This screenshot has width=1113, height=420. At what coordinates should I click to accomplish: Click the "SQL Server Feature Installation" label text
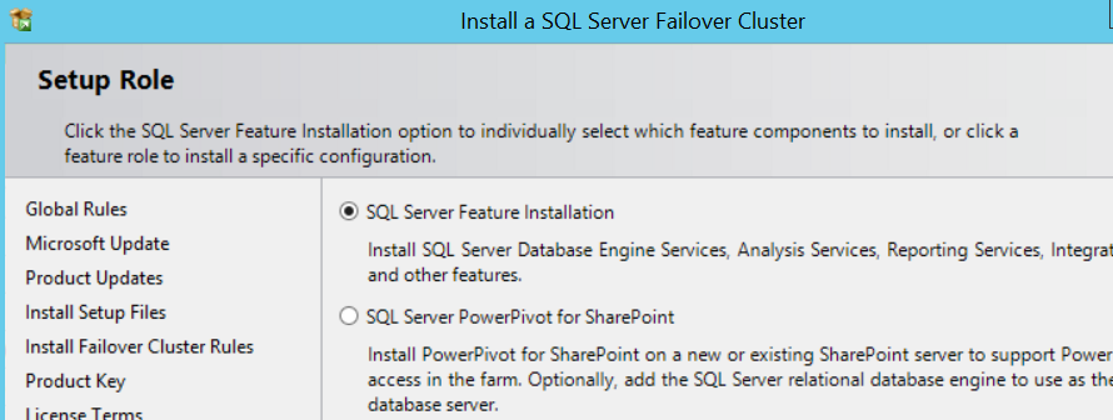click(x=490, y=212)
